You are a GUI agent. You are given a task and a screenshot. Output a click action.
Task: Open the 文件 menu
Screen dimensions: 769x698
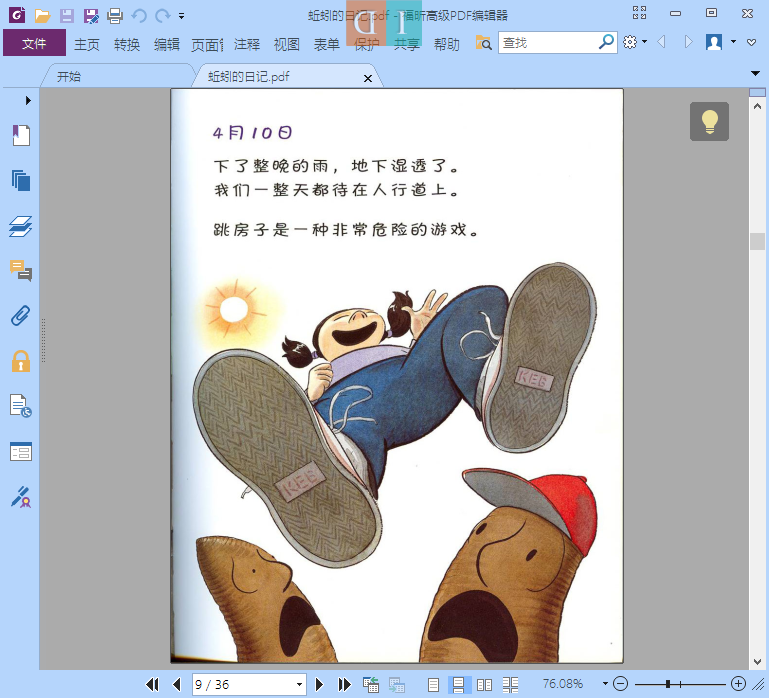34,43
